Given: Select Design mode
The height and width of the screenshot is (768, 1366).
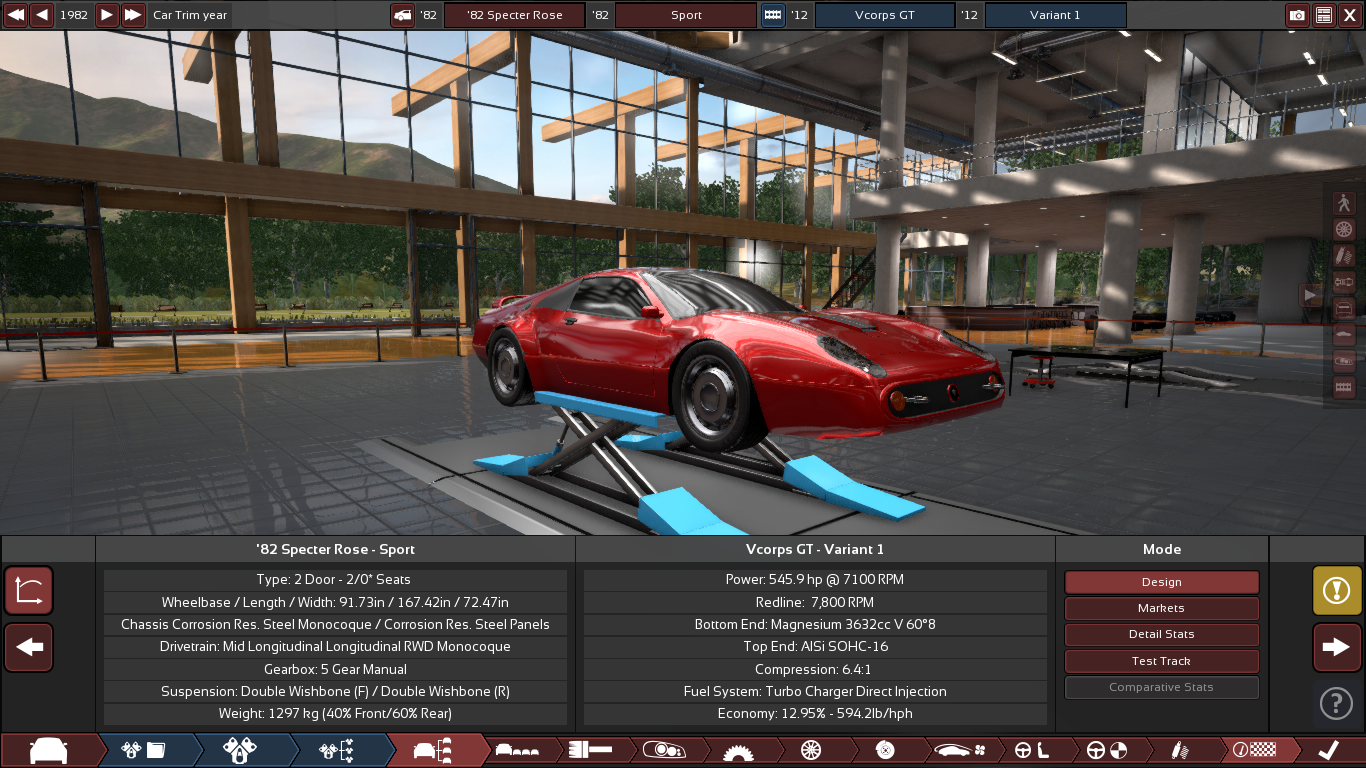Looking at the screenshot, I should click(x=1161, y=582).
